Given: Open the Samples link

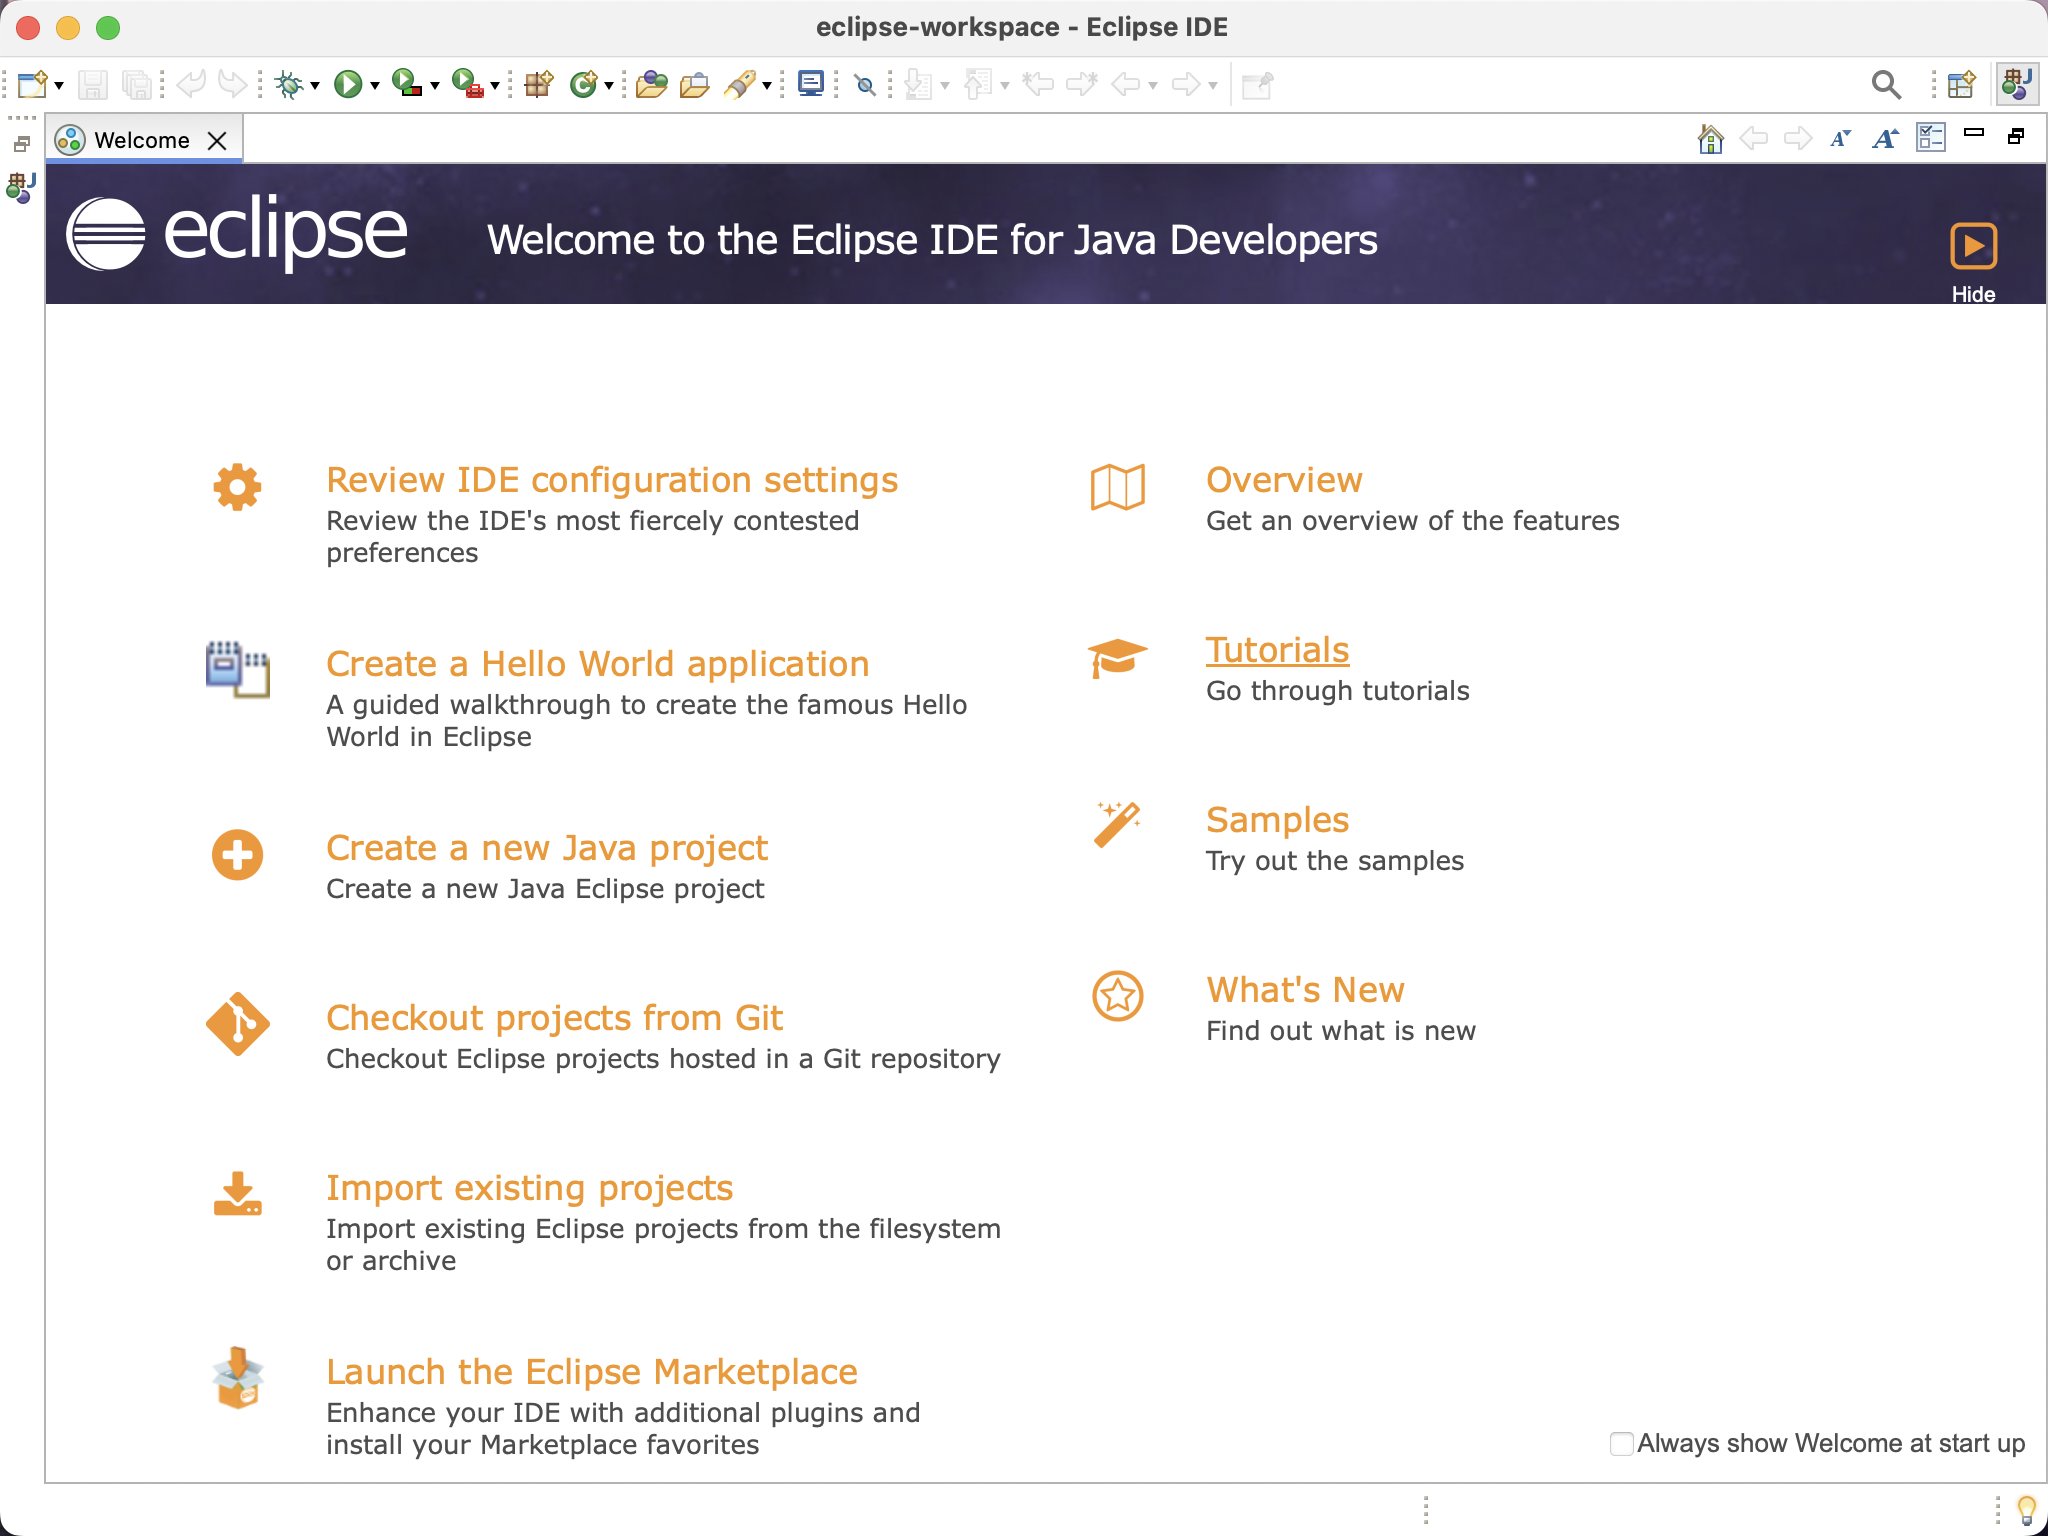Looking at the screenshot, I should pos(1278,820).
